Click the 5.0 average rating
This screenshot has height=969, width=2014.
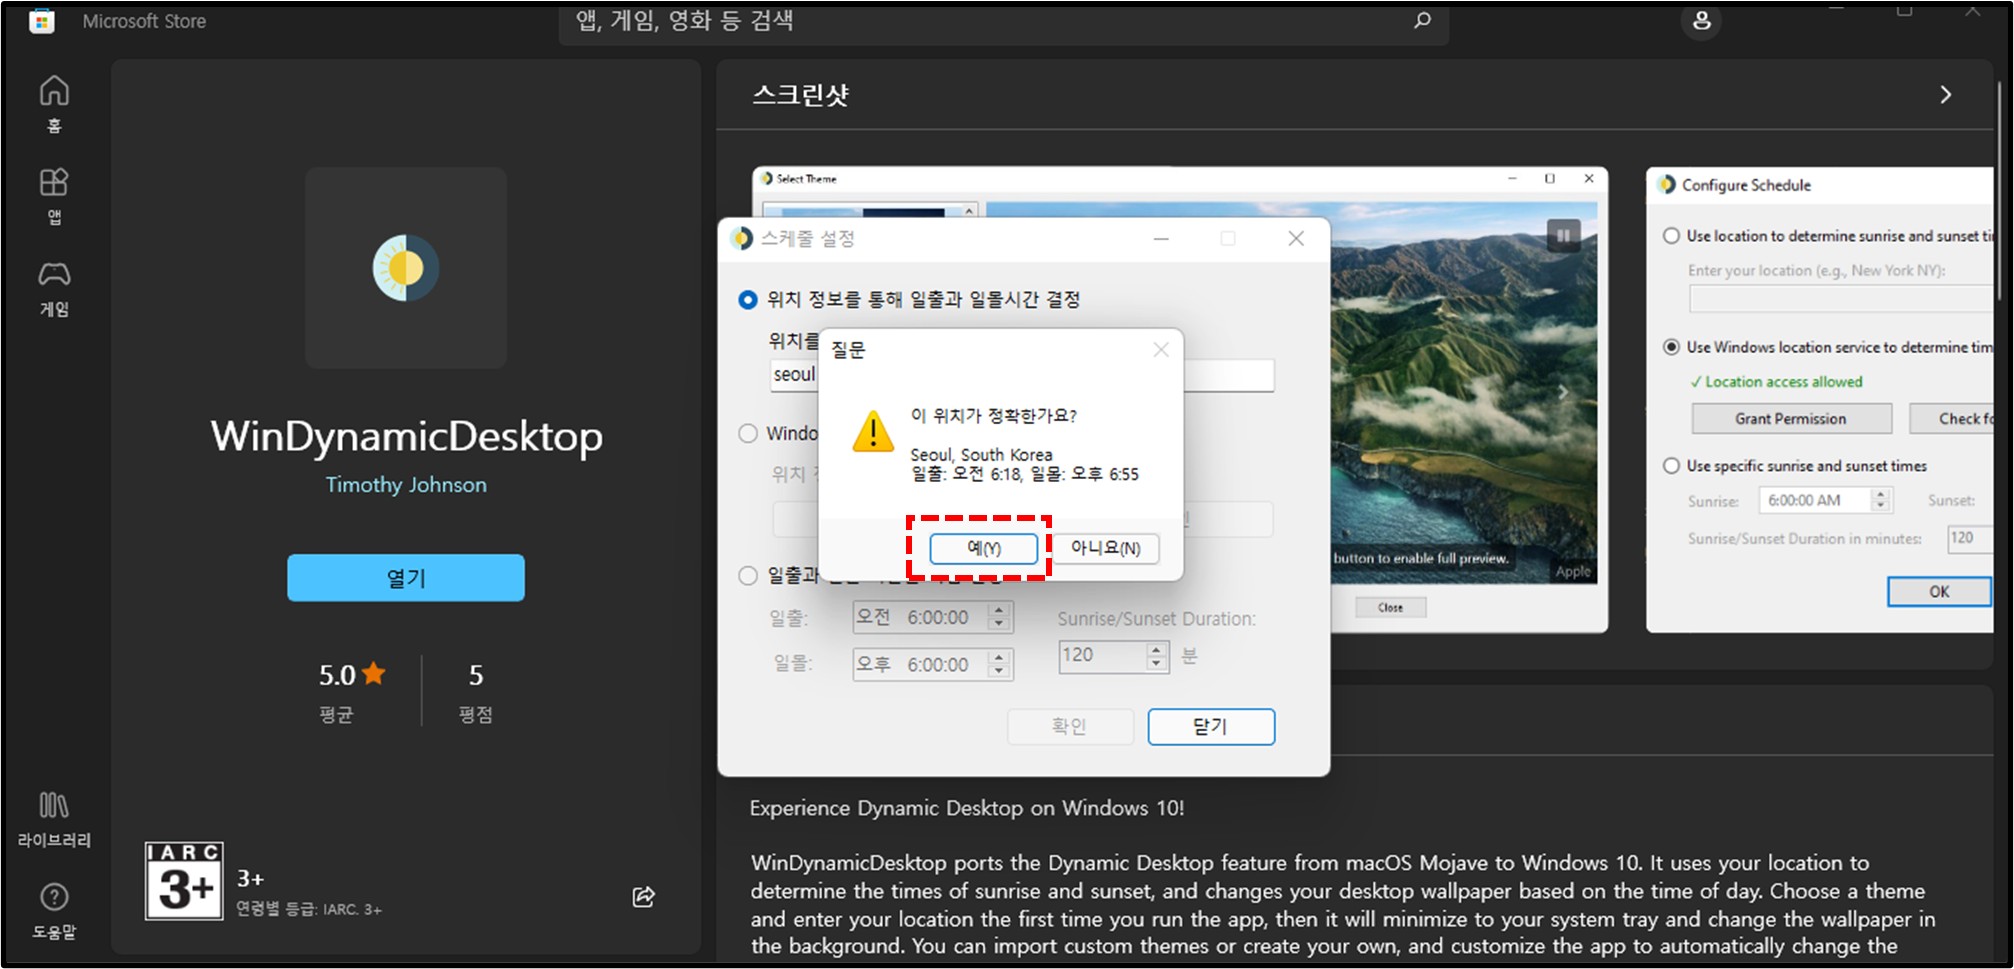pos(351,675)
